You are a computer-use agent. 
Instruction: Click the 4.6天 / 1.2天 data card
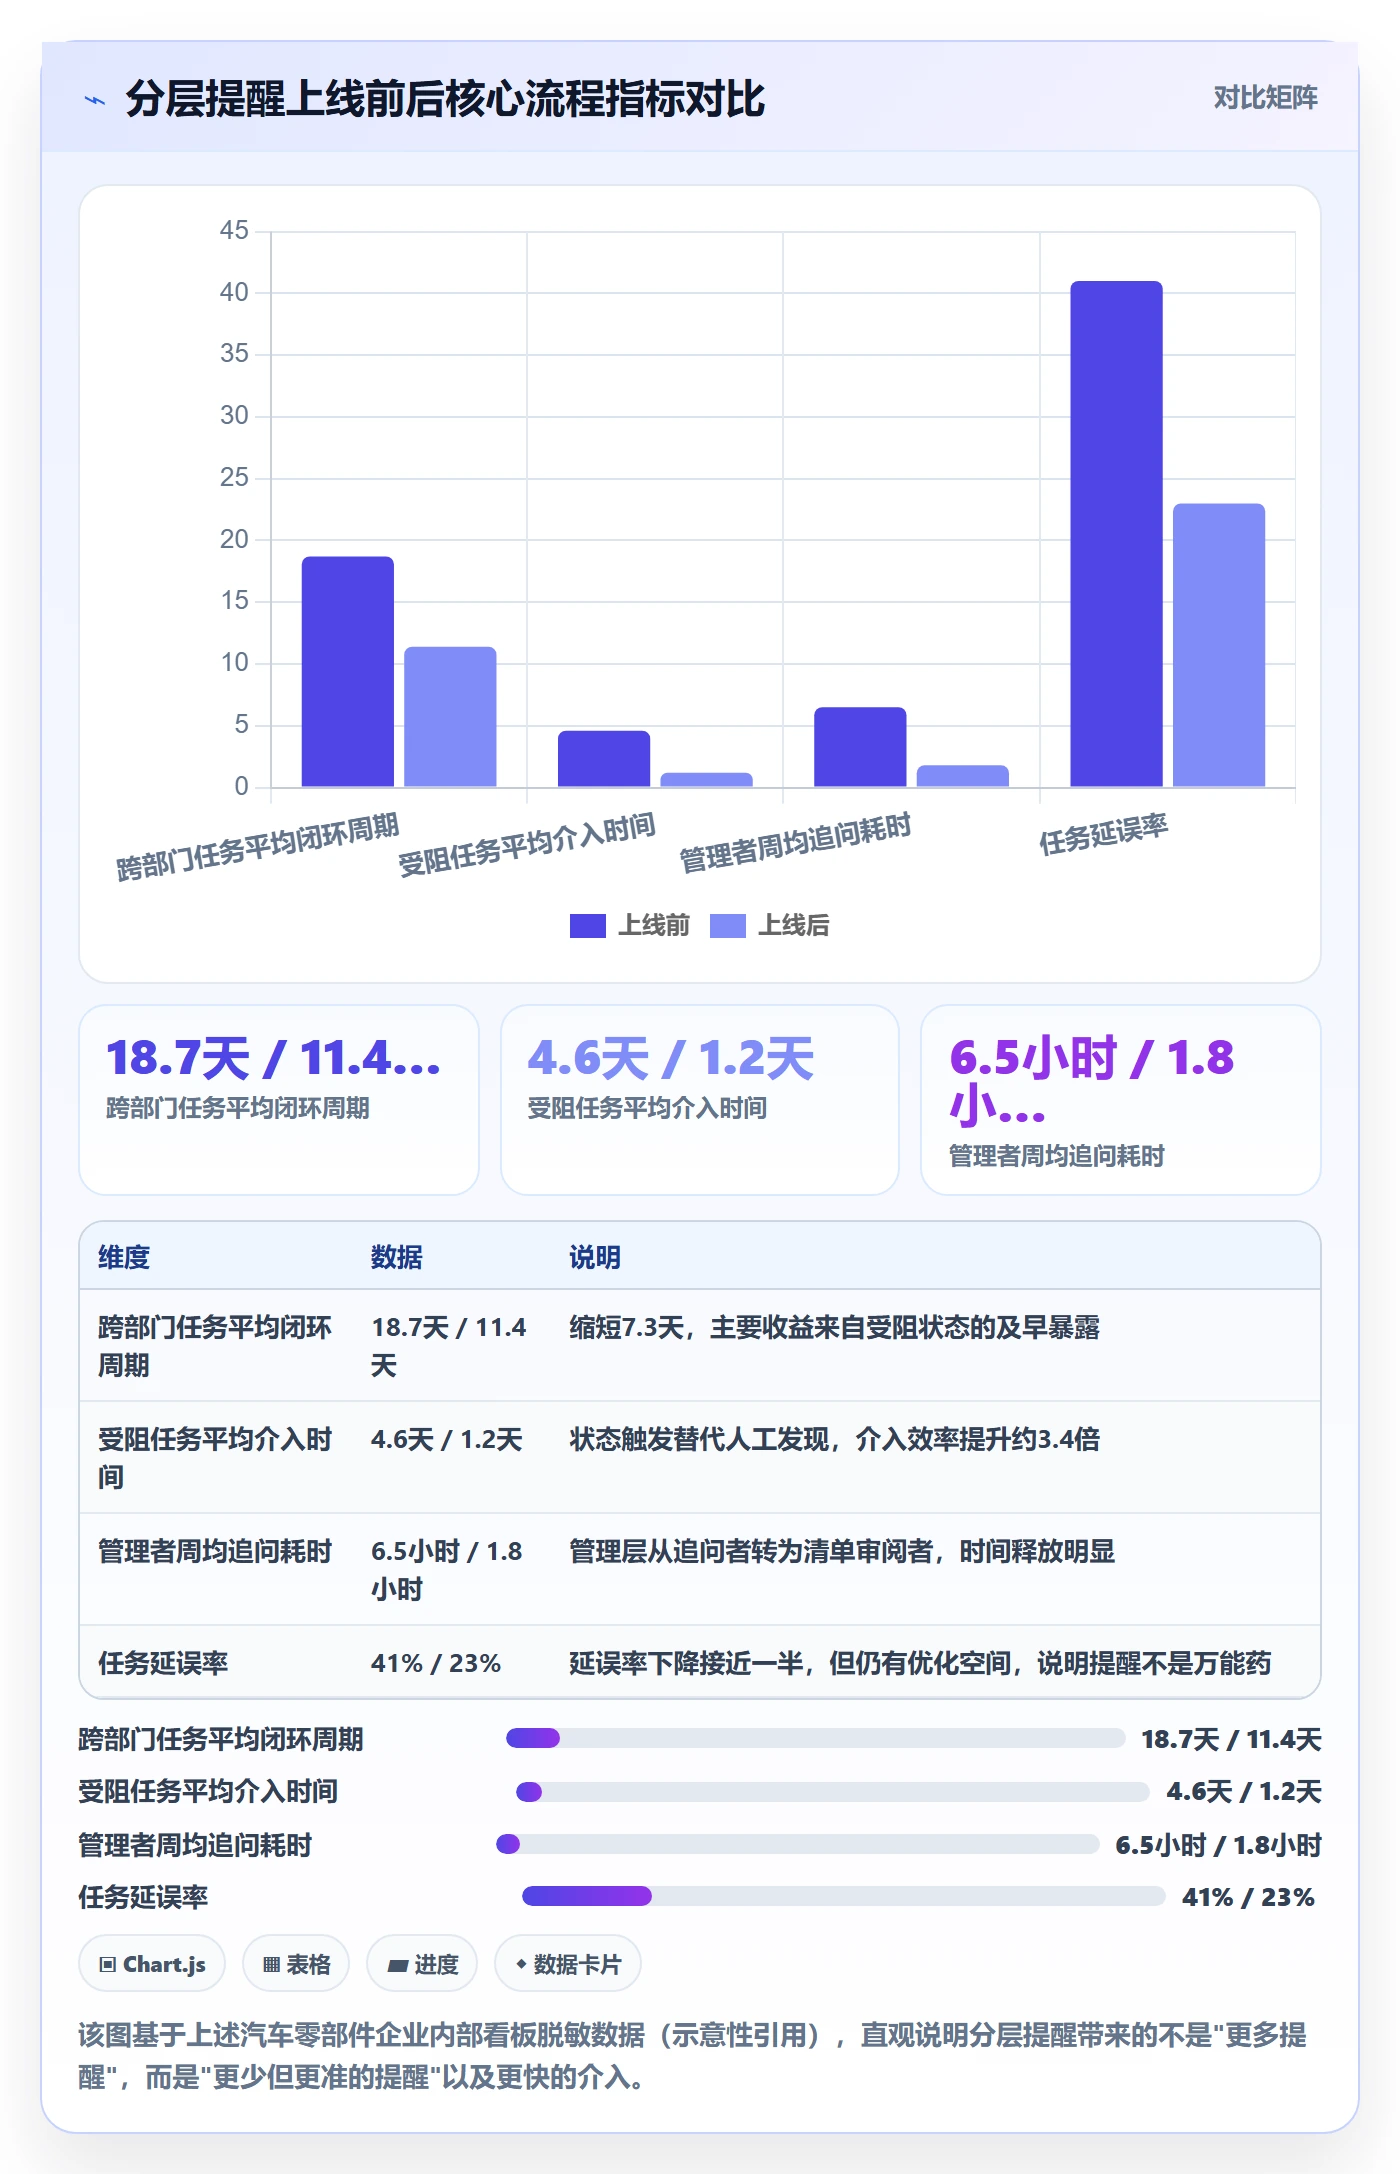[700, 1100]
